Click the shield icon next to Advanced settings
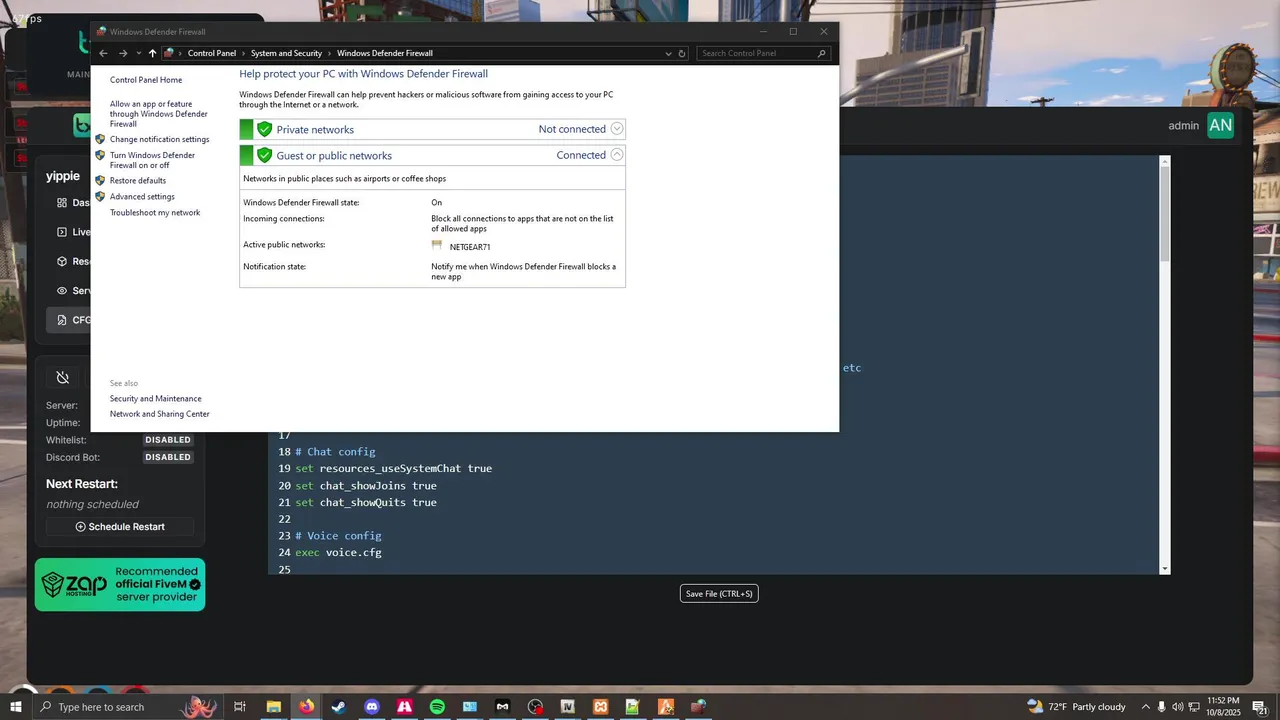The height and width of the screenshot is (720, 1280). pos(100,197)
